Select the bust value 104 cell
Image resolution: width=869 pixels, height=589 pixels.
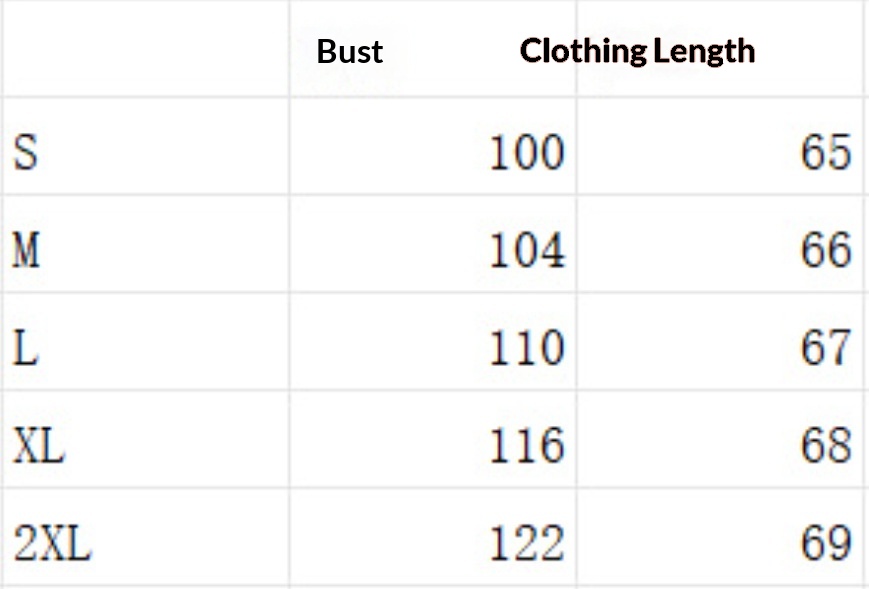tap(433, 244)
